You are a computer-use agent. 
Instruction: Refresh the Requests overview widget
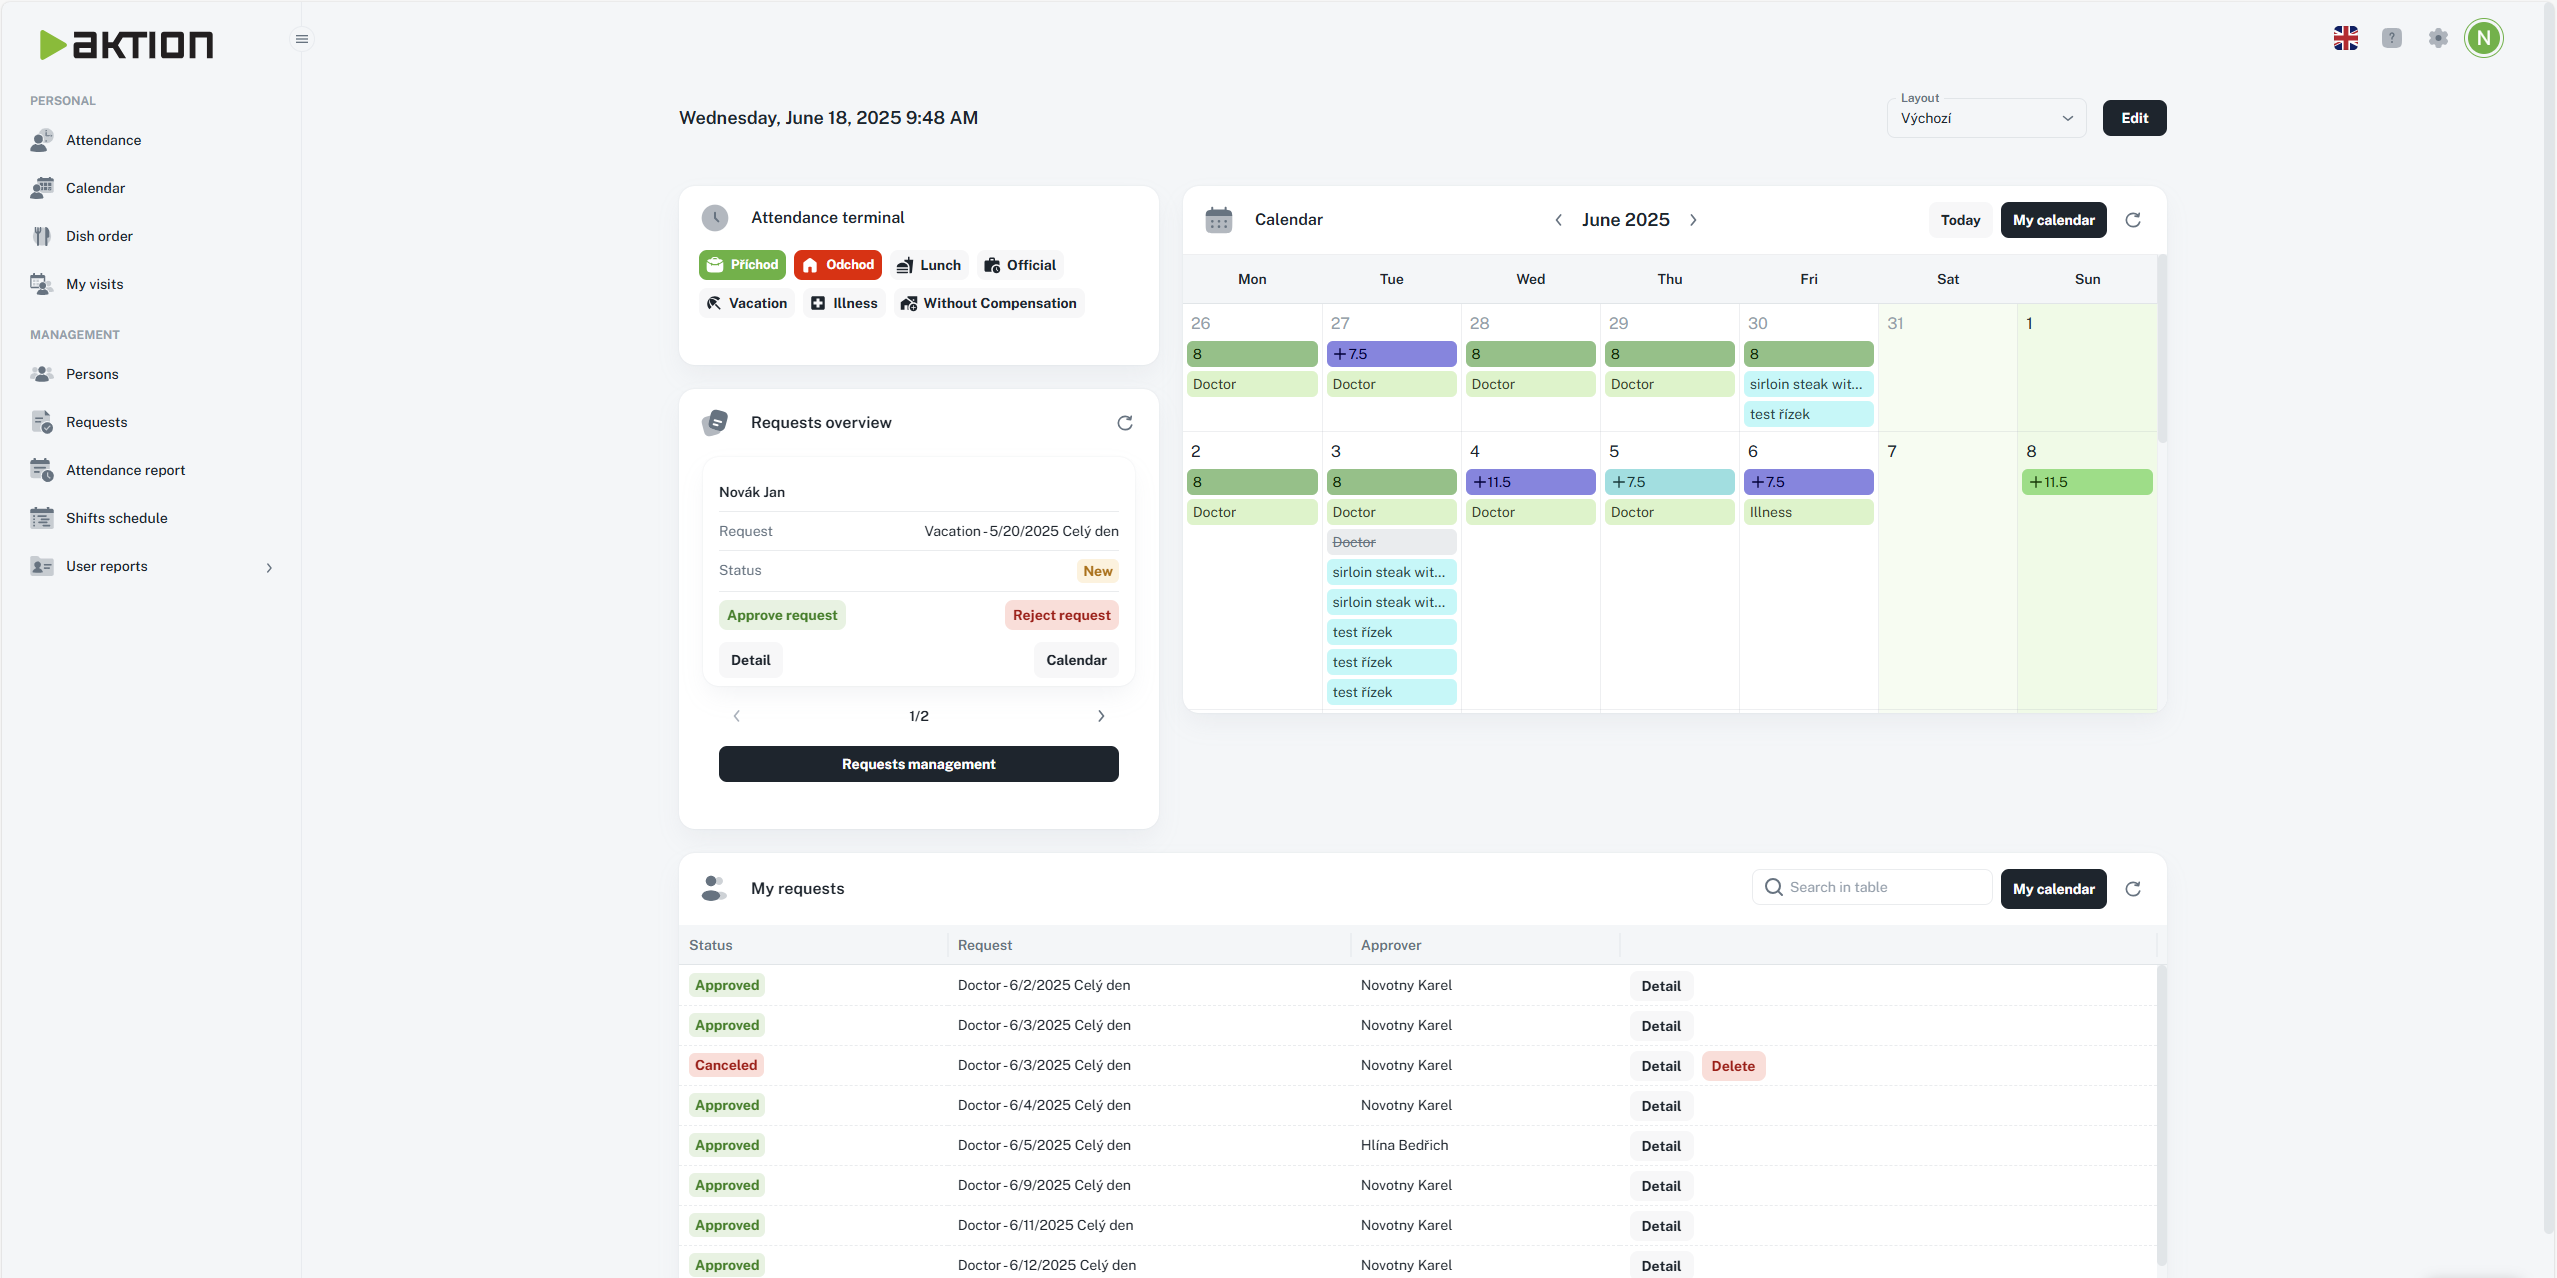point(1124,423)
